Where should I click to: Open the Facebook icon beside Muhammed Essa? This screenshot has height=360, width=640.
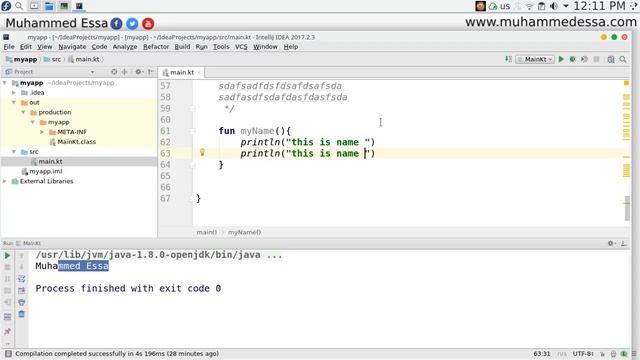(116, 24)
